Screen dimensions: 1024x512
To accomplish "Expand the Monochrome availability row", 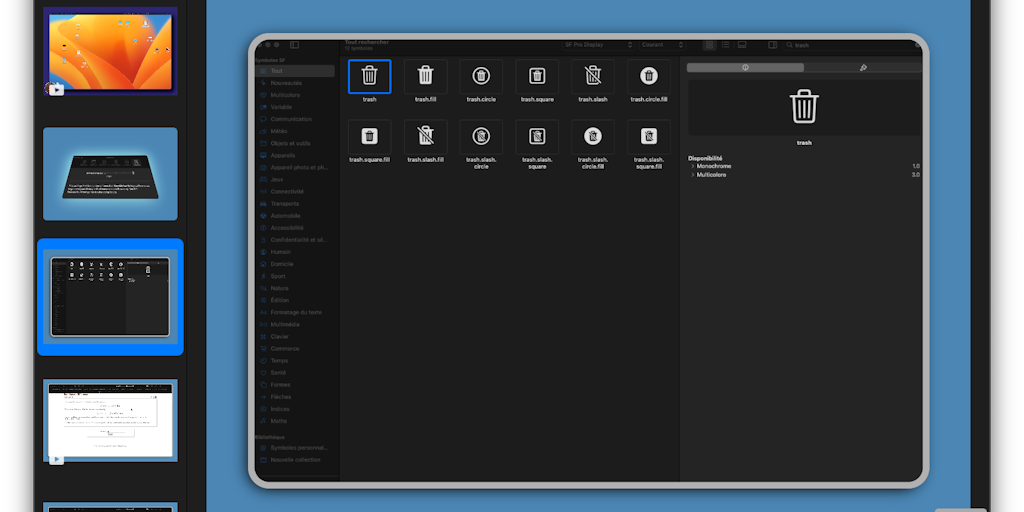I will [x=692, y=166].
